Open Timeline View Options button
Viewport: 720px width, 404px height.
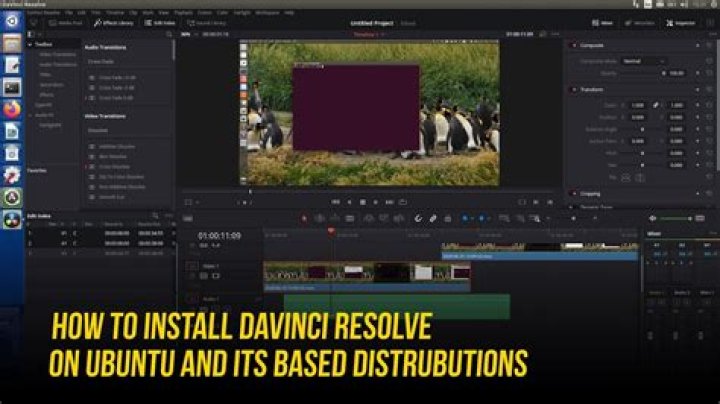pyautogui.click(x=188, y=219)
